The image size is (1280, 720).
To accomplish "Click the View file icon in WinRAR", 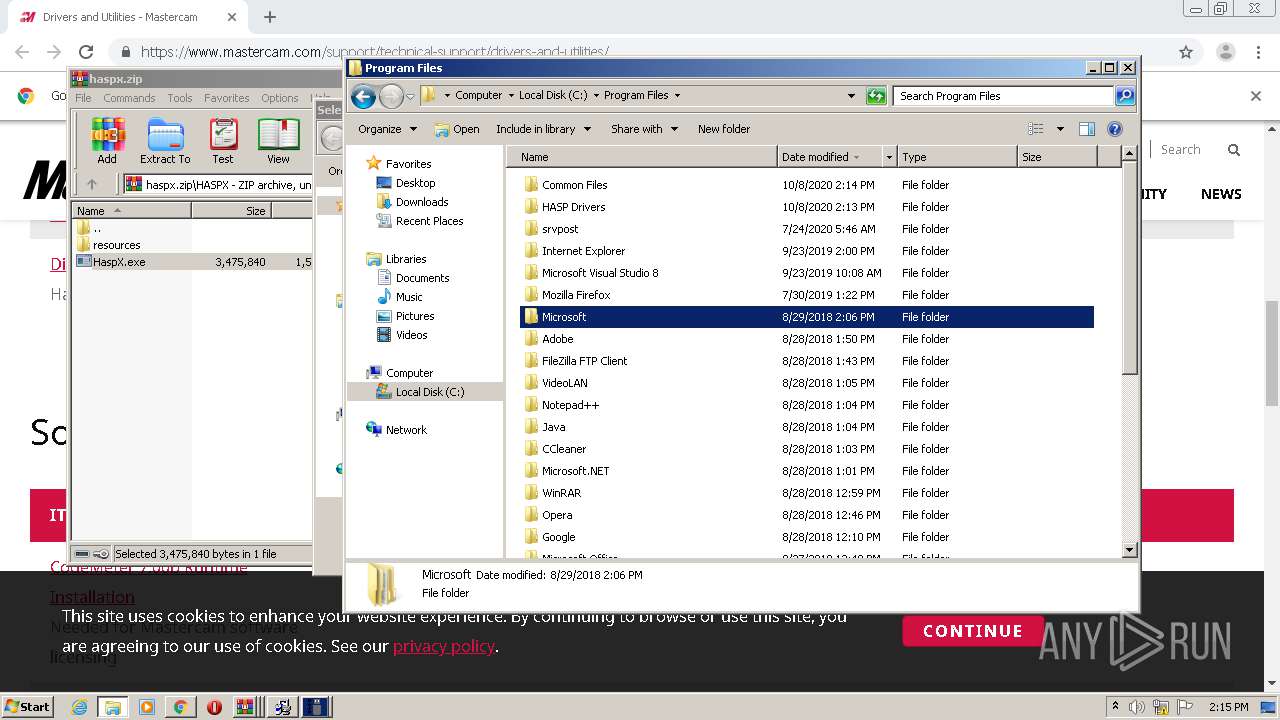I will point(278,141).
